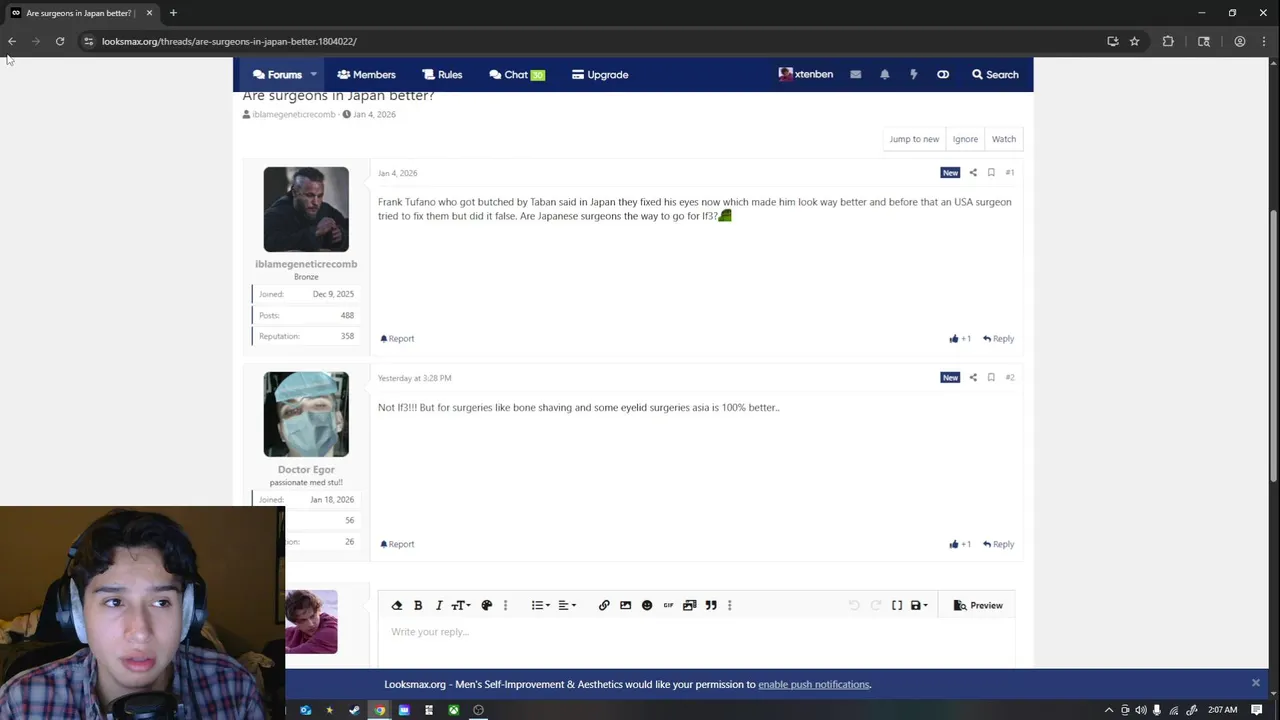The width and height of the screenshot is (1280, 720).
Task: Click the media embed icon
Action: coord(690,605)
